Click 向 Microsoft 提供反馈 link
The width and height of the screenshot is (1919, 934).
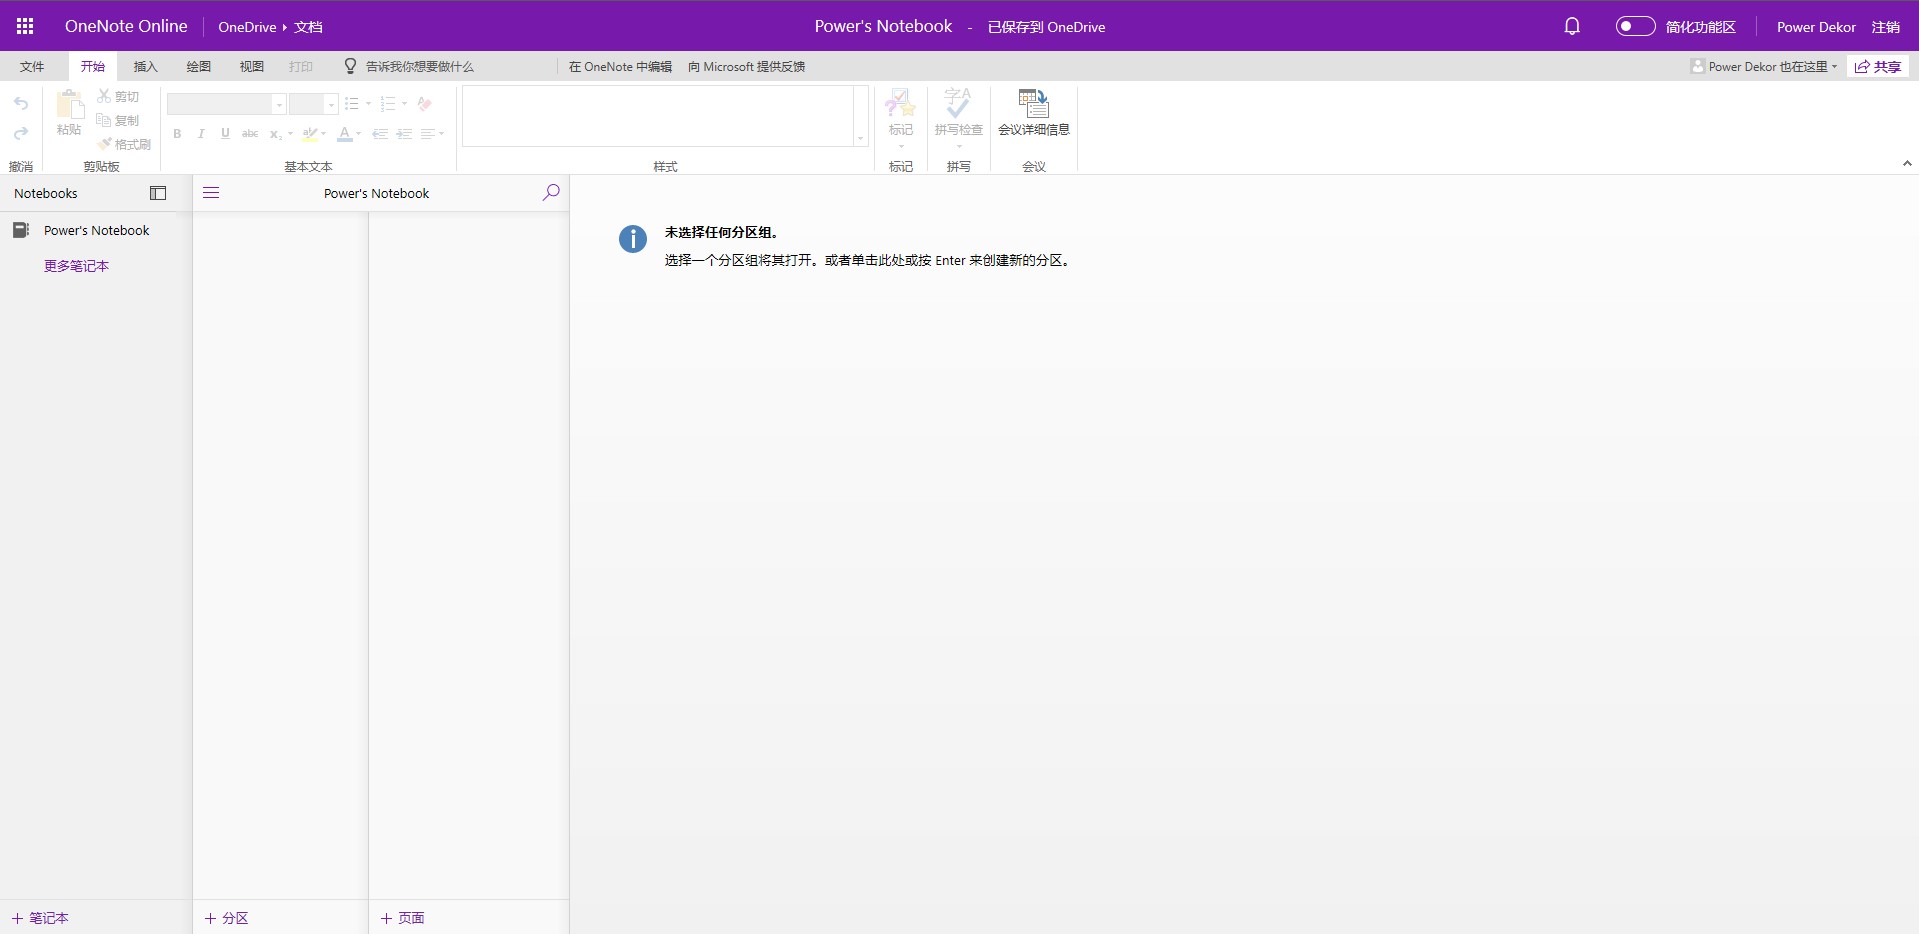[x=746, y=66]
